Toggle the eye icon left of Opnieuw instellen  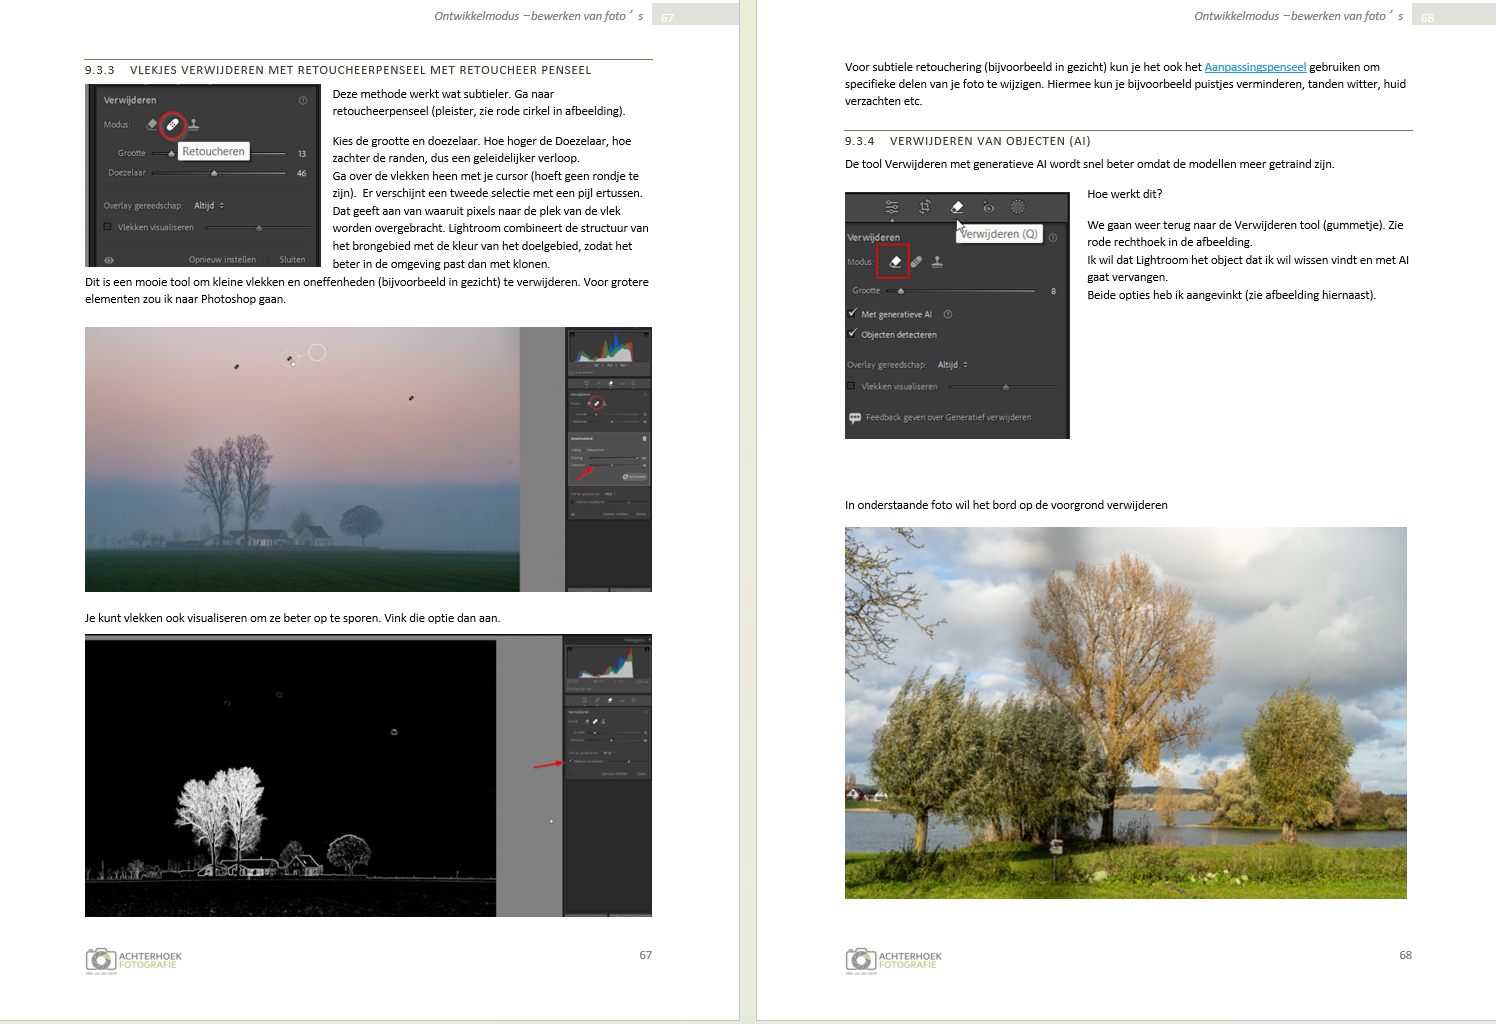pyautogui.click(x=109, y=260)
